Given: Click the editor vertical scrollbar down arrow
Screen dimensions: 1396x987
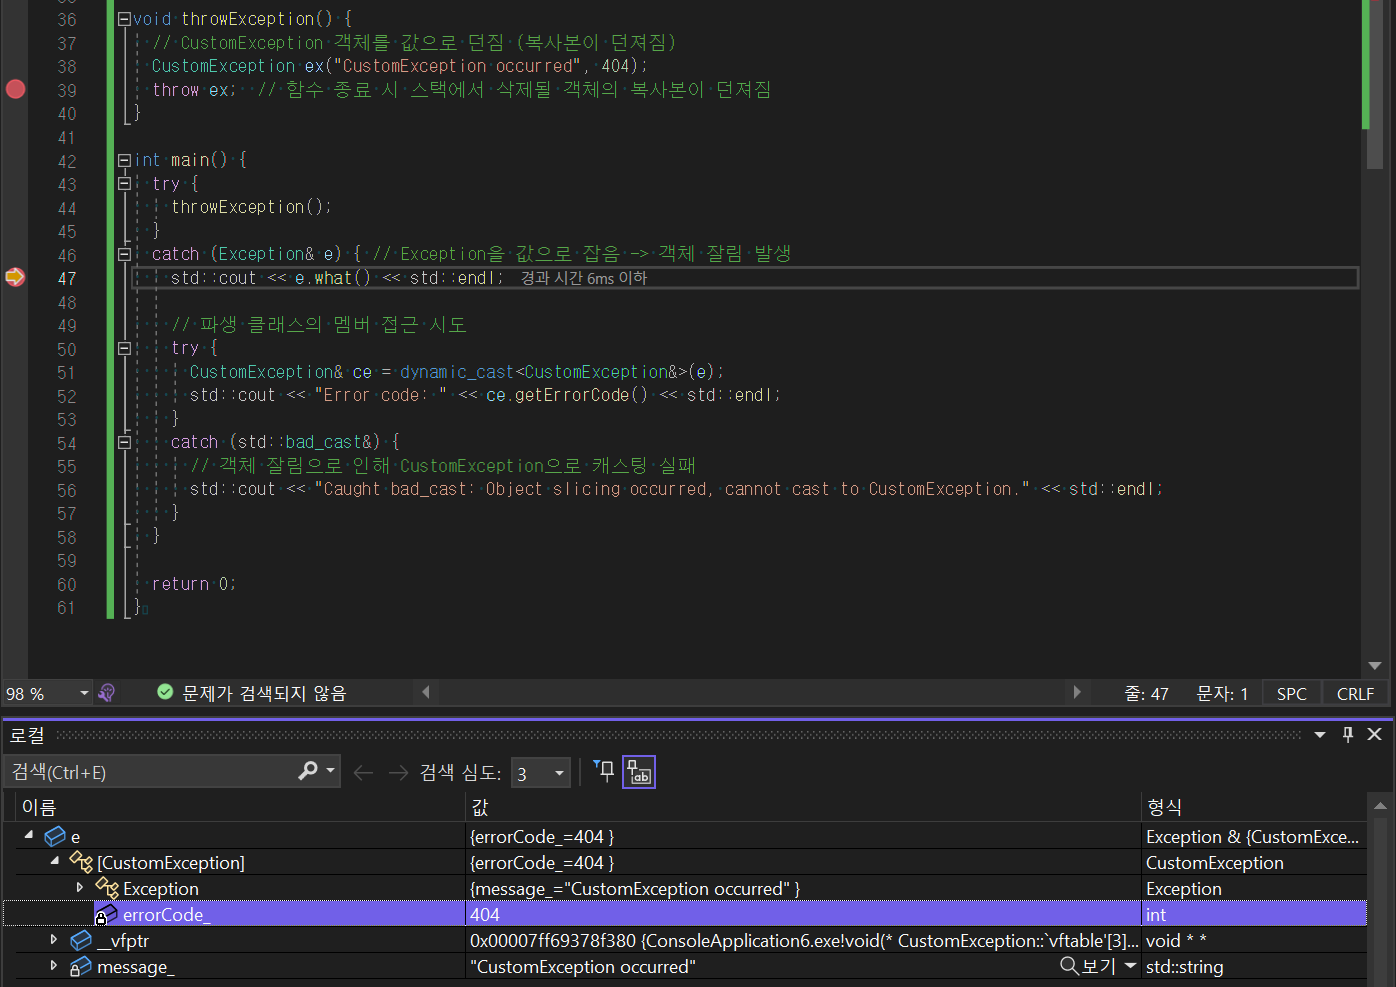Looking at the screenshot, I should pyautogui.click(x=1375, y=666).
